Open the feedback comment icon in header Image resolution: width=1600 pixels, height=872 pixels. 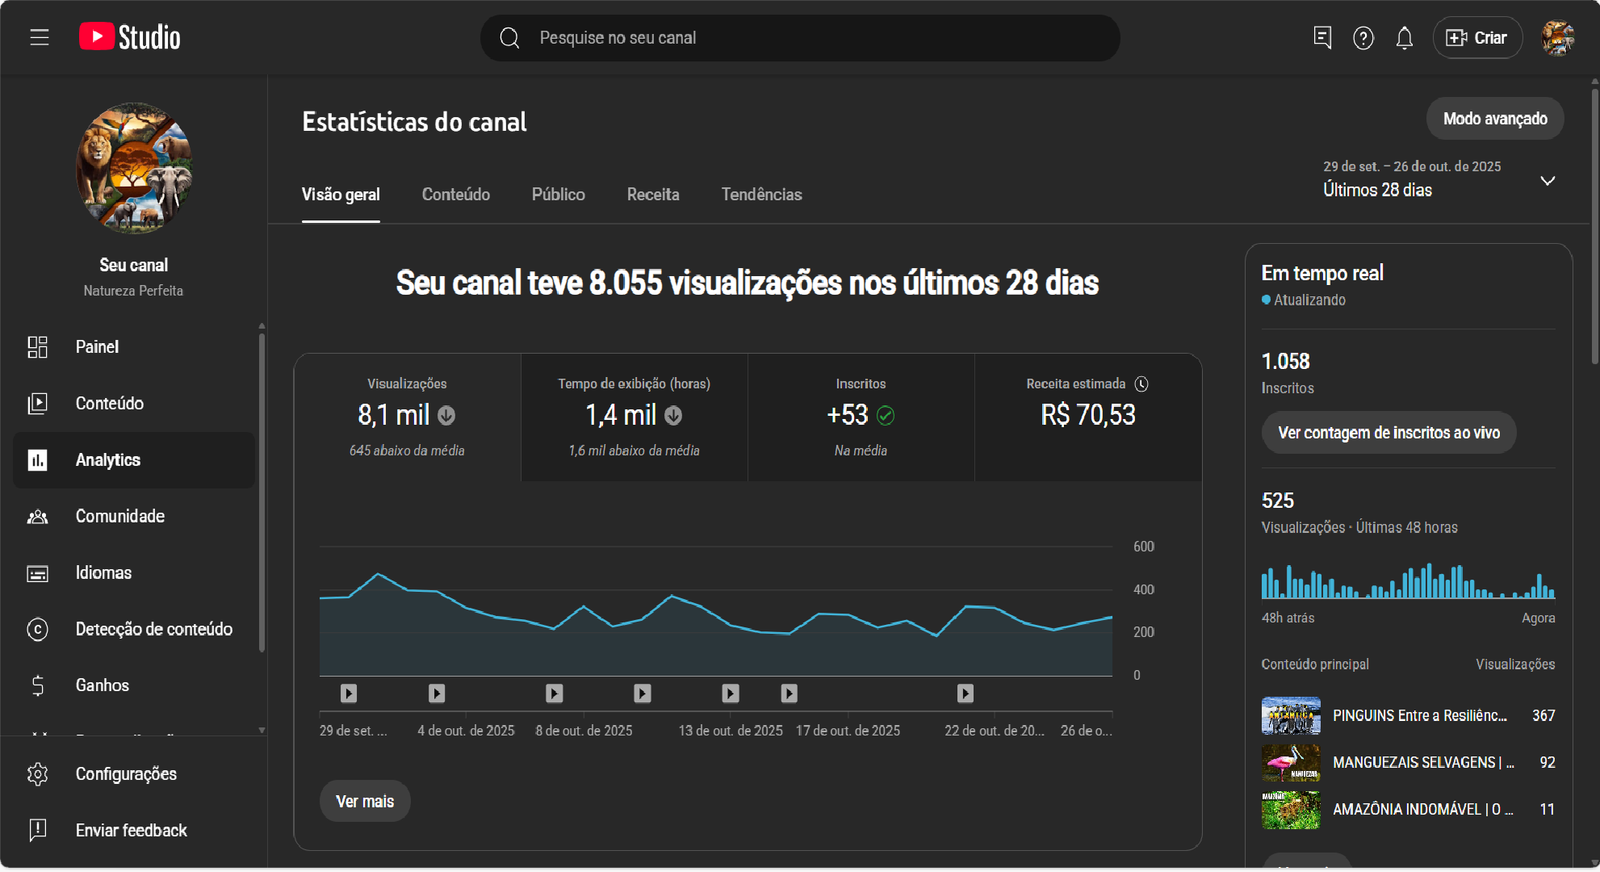point(1322,38)
